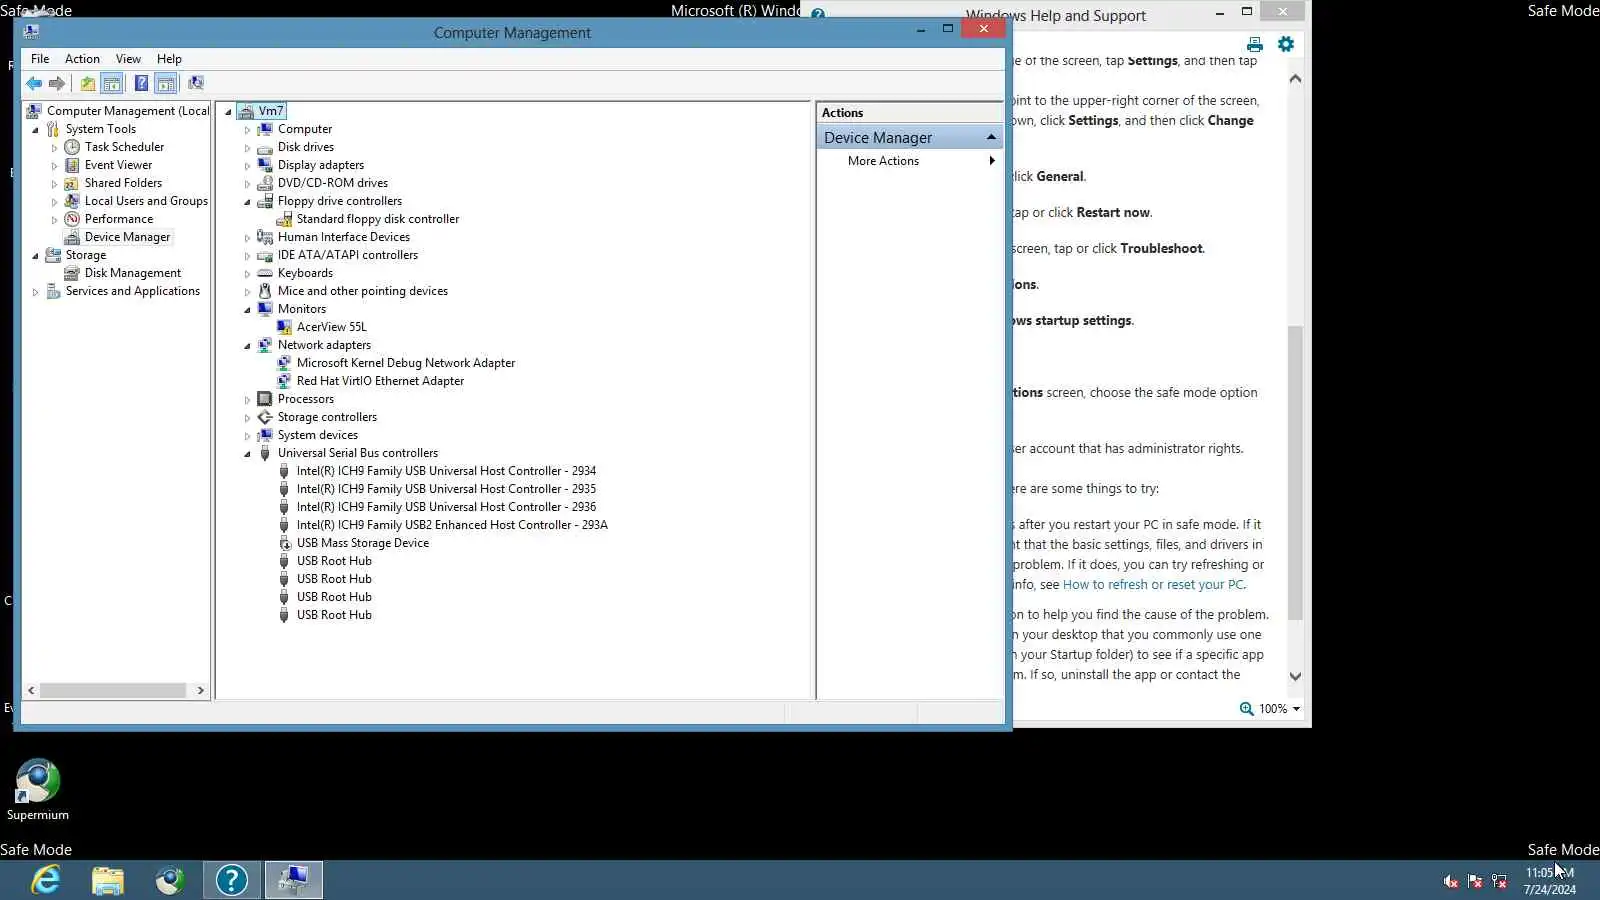Click the left-tree horizontal scrollbar right arrow
The height and width of the screenshot is (900, 1600).
[200, 690]
